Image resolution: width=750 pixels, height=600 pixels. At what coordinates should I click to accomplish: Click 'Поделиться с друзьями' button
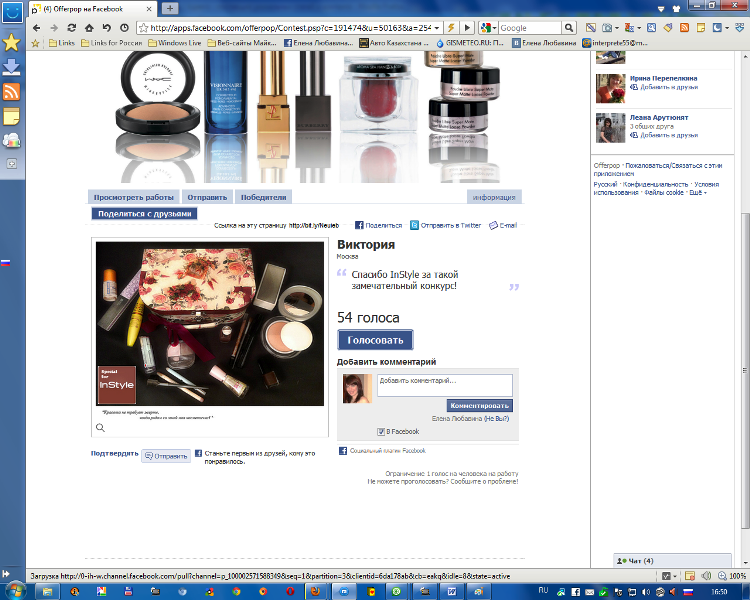pyautogui.click(x=144, y=214)
